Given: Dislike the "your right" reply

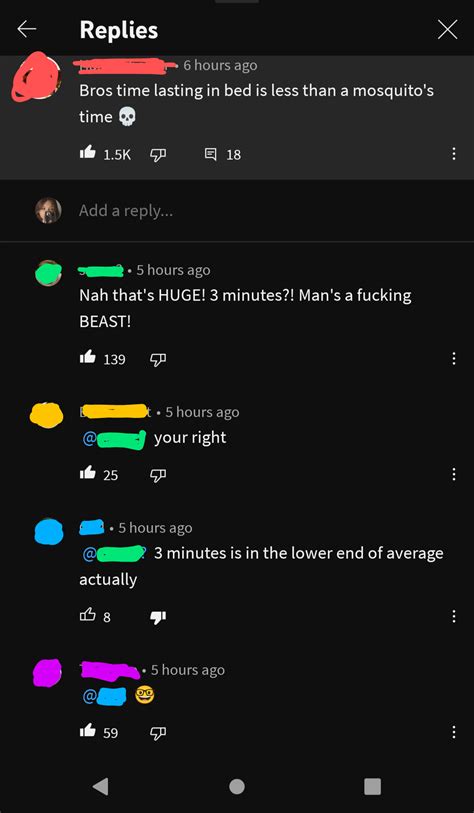Looking at the screenshot, I should tap(158, 474).
